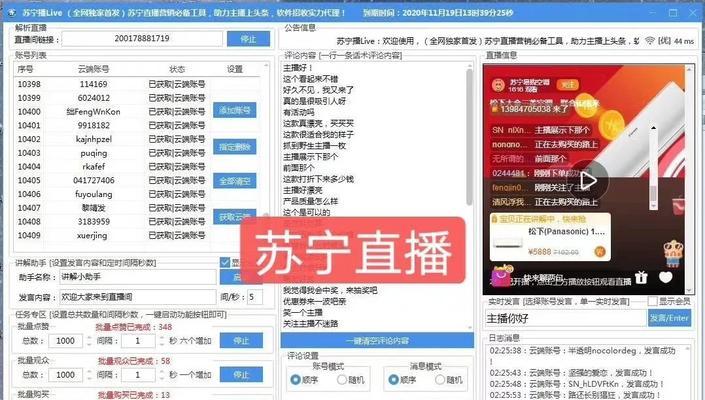Click the 主播你好 real-time message field
705x400 pixels.
[566, 319]
